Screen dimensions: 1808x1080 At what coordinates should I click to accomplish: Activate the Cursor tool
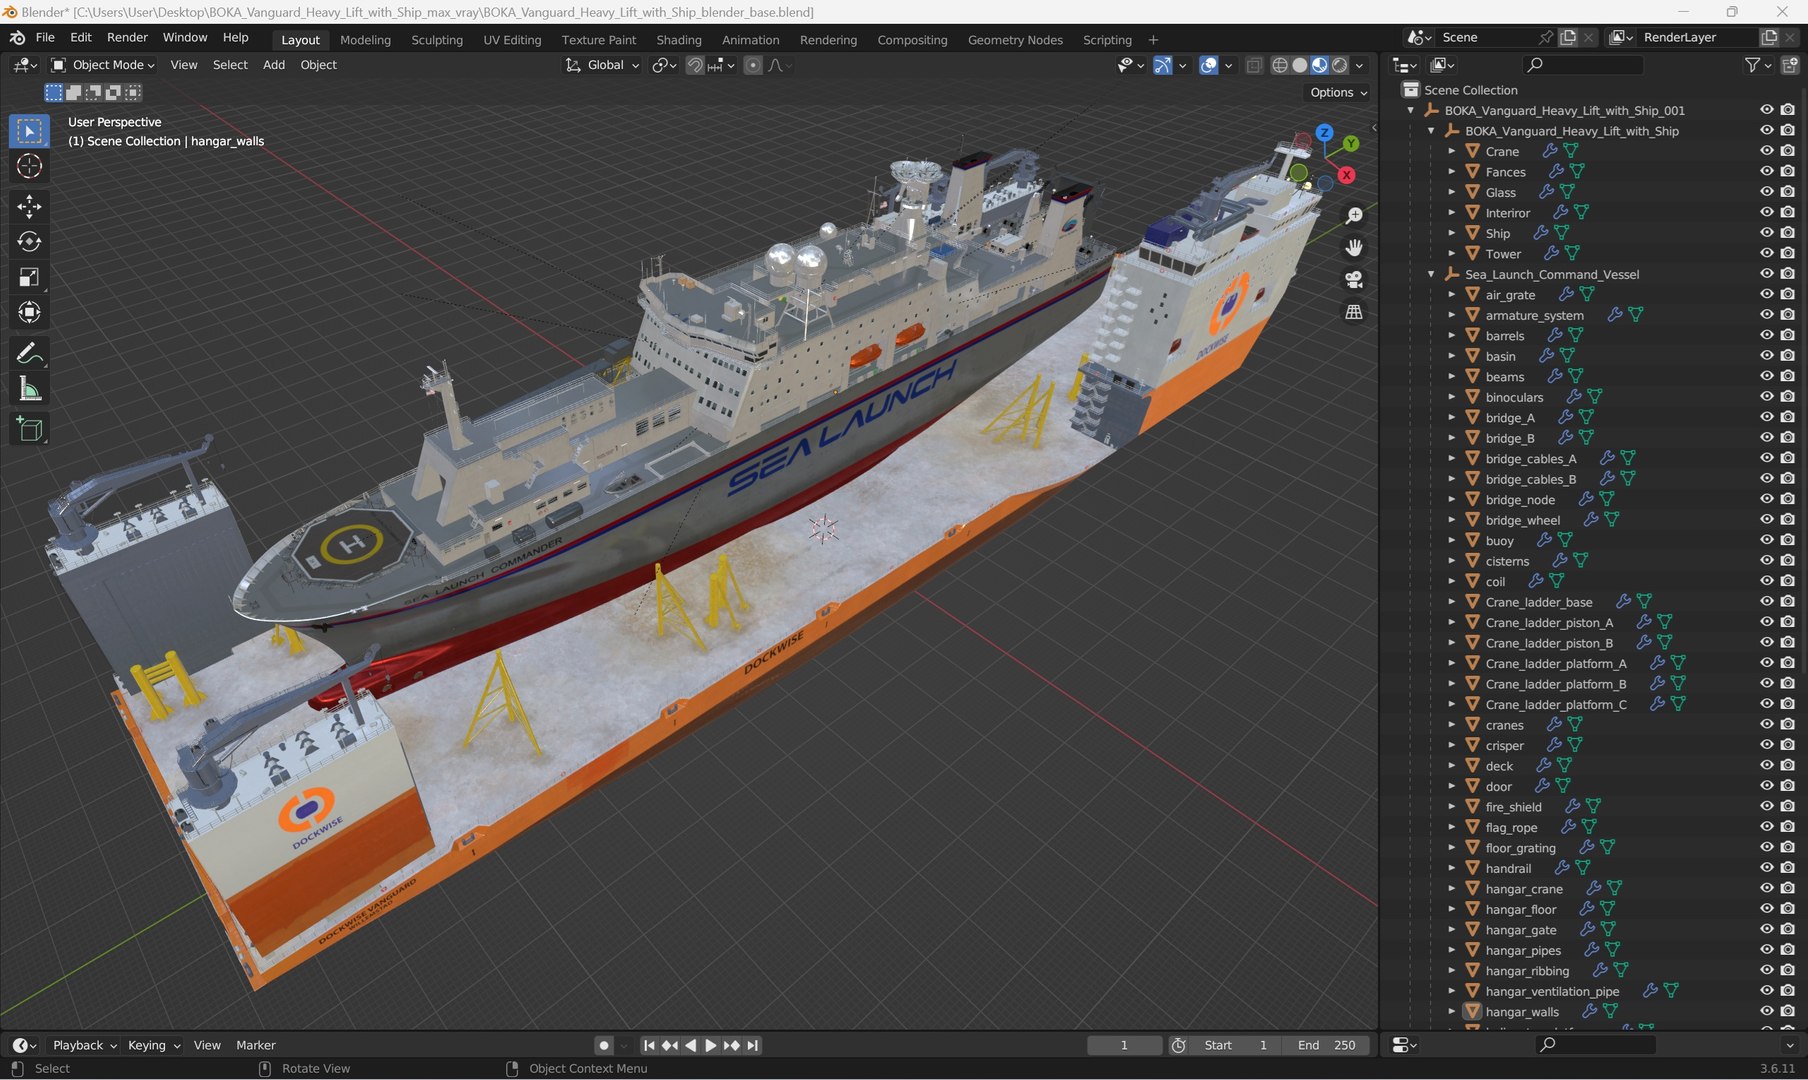click(x=29, y=166)
